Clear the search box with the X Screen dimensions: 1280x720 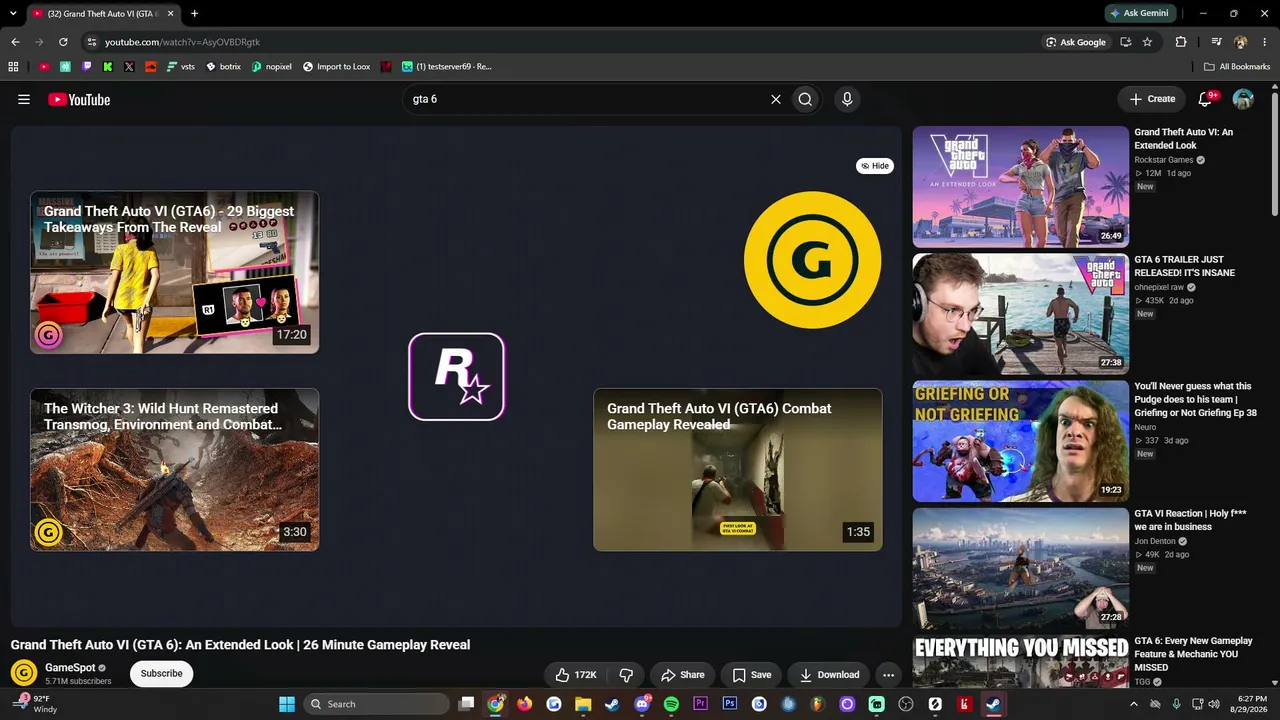[x=775, y=99]
